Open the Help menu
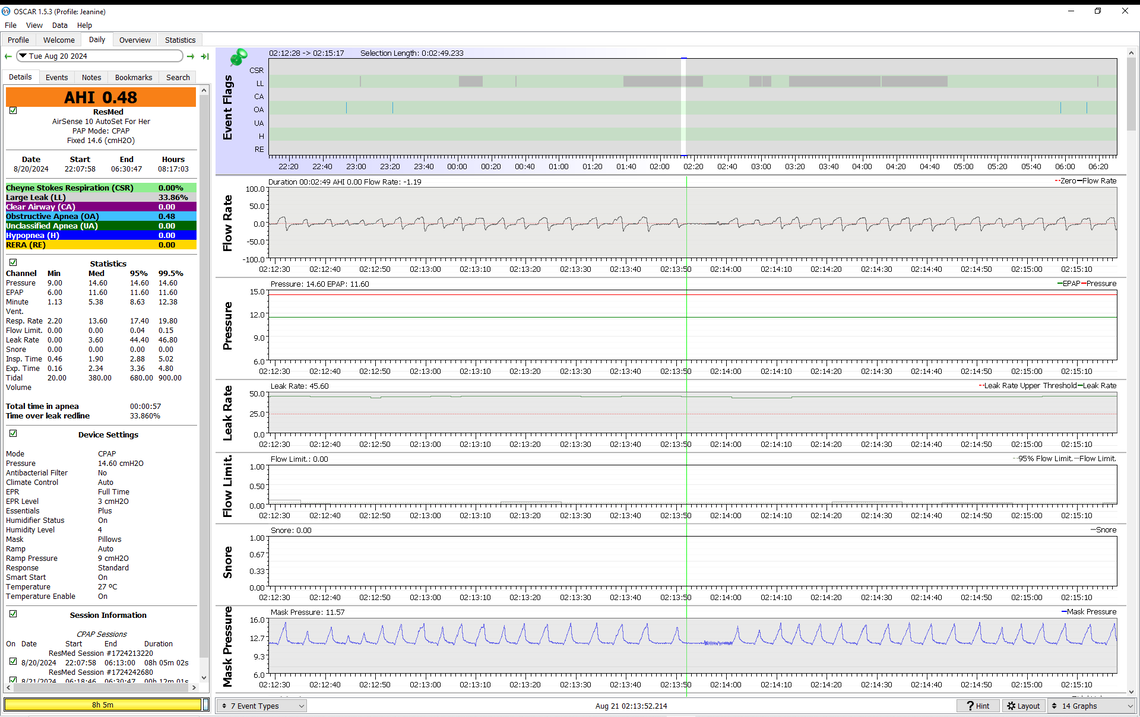 pos(84,25)
